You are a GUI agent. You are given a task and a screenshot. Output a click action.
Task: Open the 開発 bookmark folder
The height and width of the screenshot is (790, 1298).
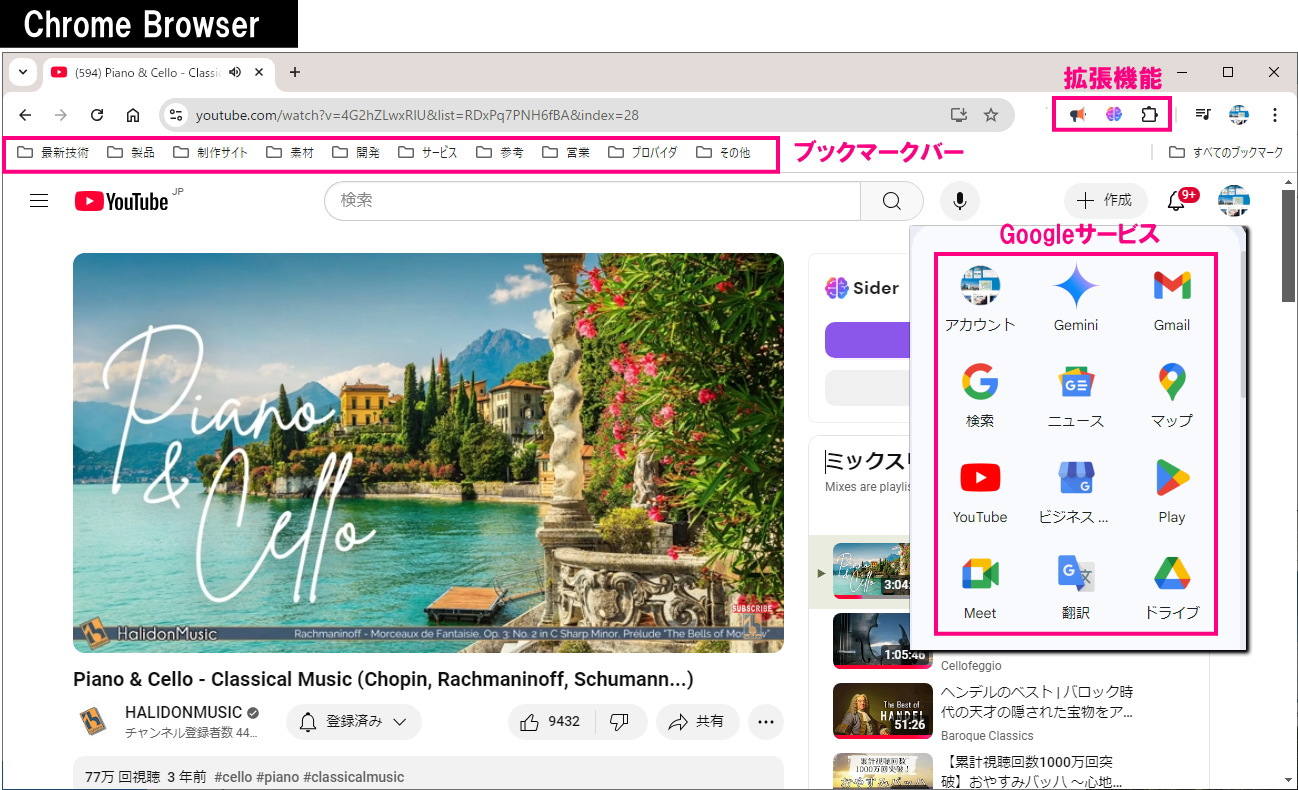356,153
